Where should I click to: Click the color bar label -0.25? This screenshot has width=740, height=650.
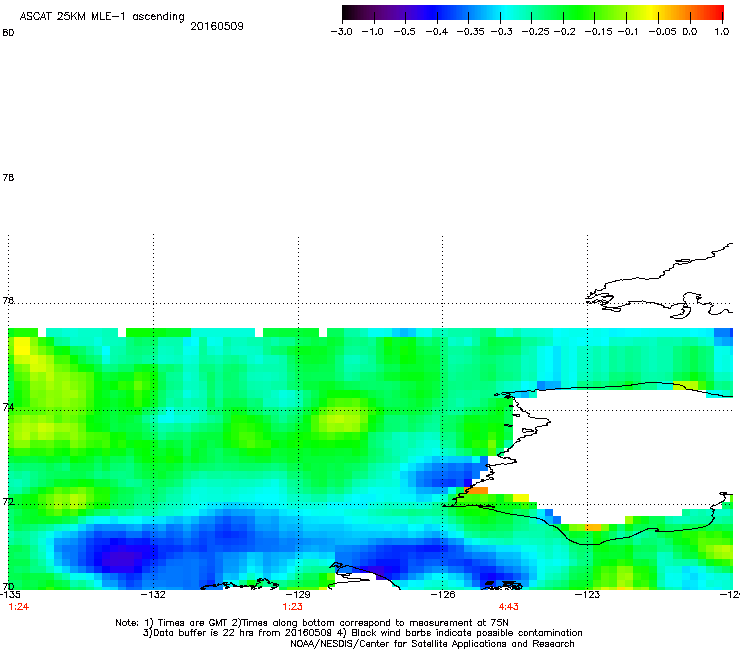(536, 32)
